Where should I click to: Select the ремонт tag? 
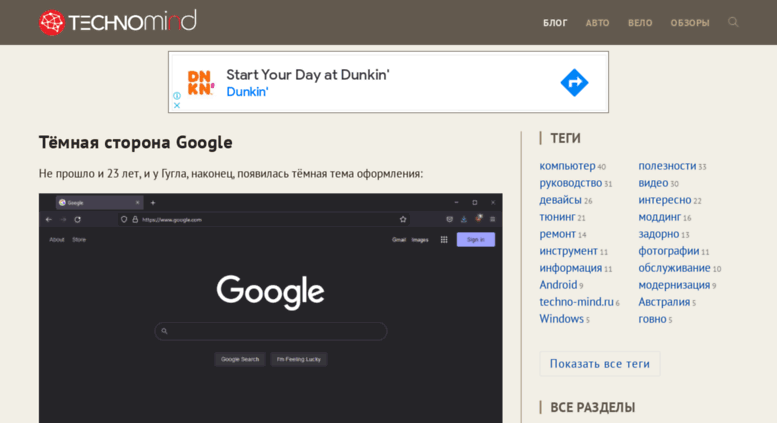tap(557, 234)
